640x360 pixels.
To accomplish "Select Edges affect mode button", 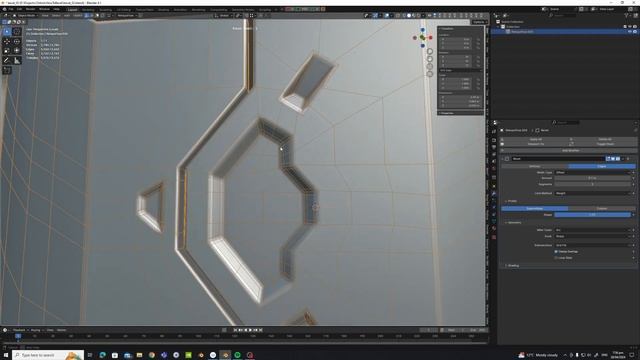I will pyautogui.click(x=602, y=166).
